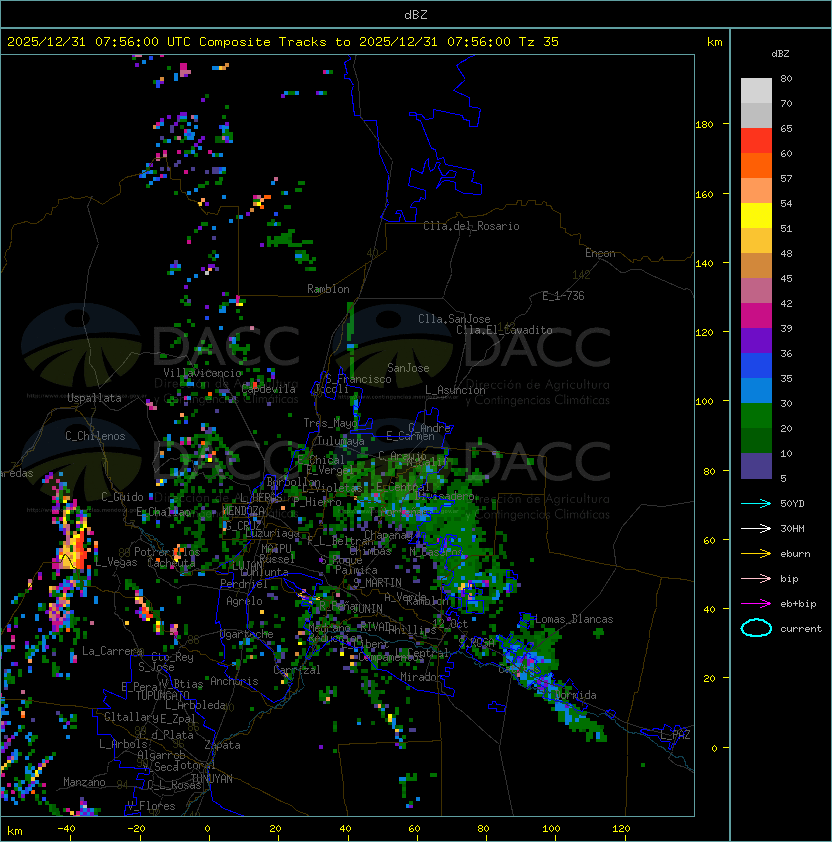This screenshot has width=832, height=842.
Task: Click the 'Potrerillos' map label
Action: click(167, 552)
